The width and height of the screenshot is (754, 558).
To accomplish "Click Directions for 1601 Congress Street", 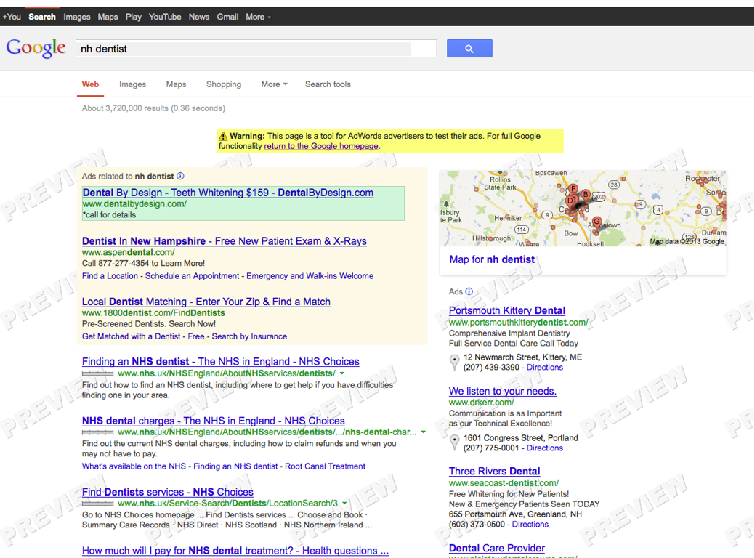I will (545, 448).
